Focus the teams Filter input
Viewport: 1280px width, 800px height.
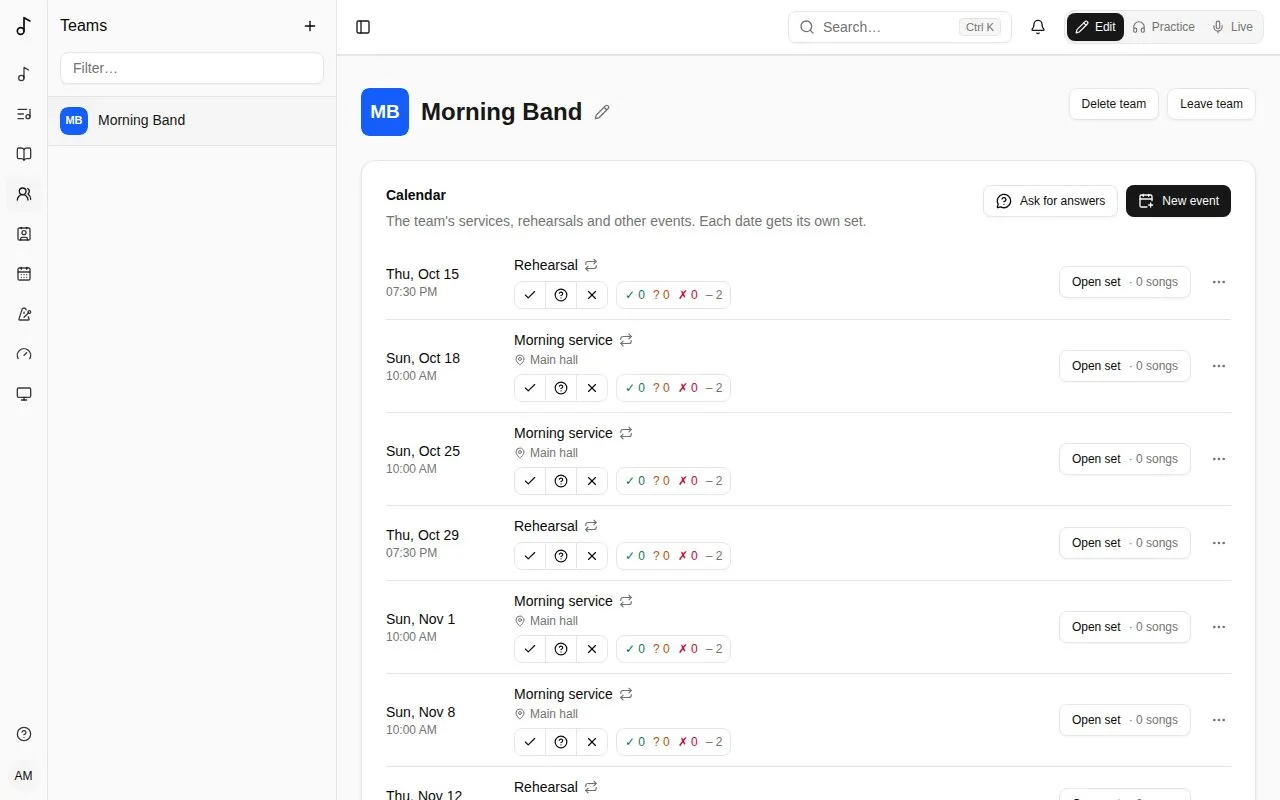click(192, 68)
